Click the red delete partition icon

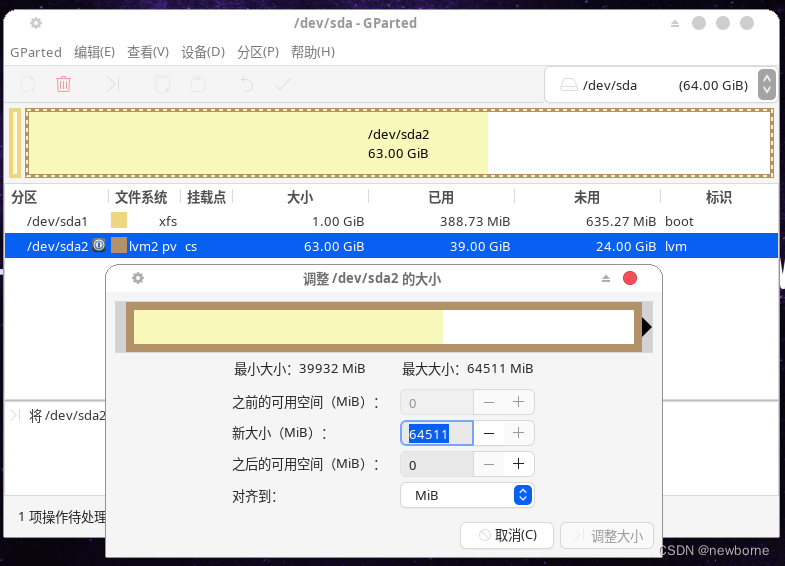(x=64, y=84)
